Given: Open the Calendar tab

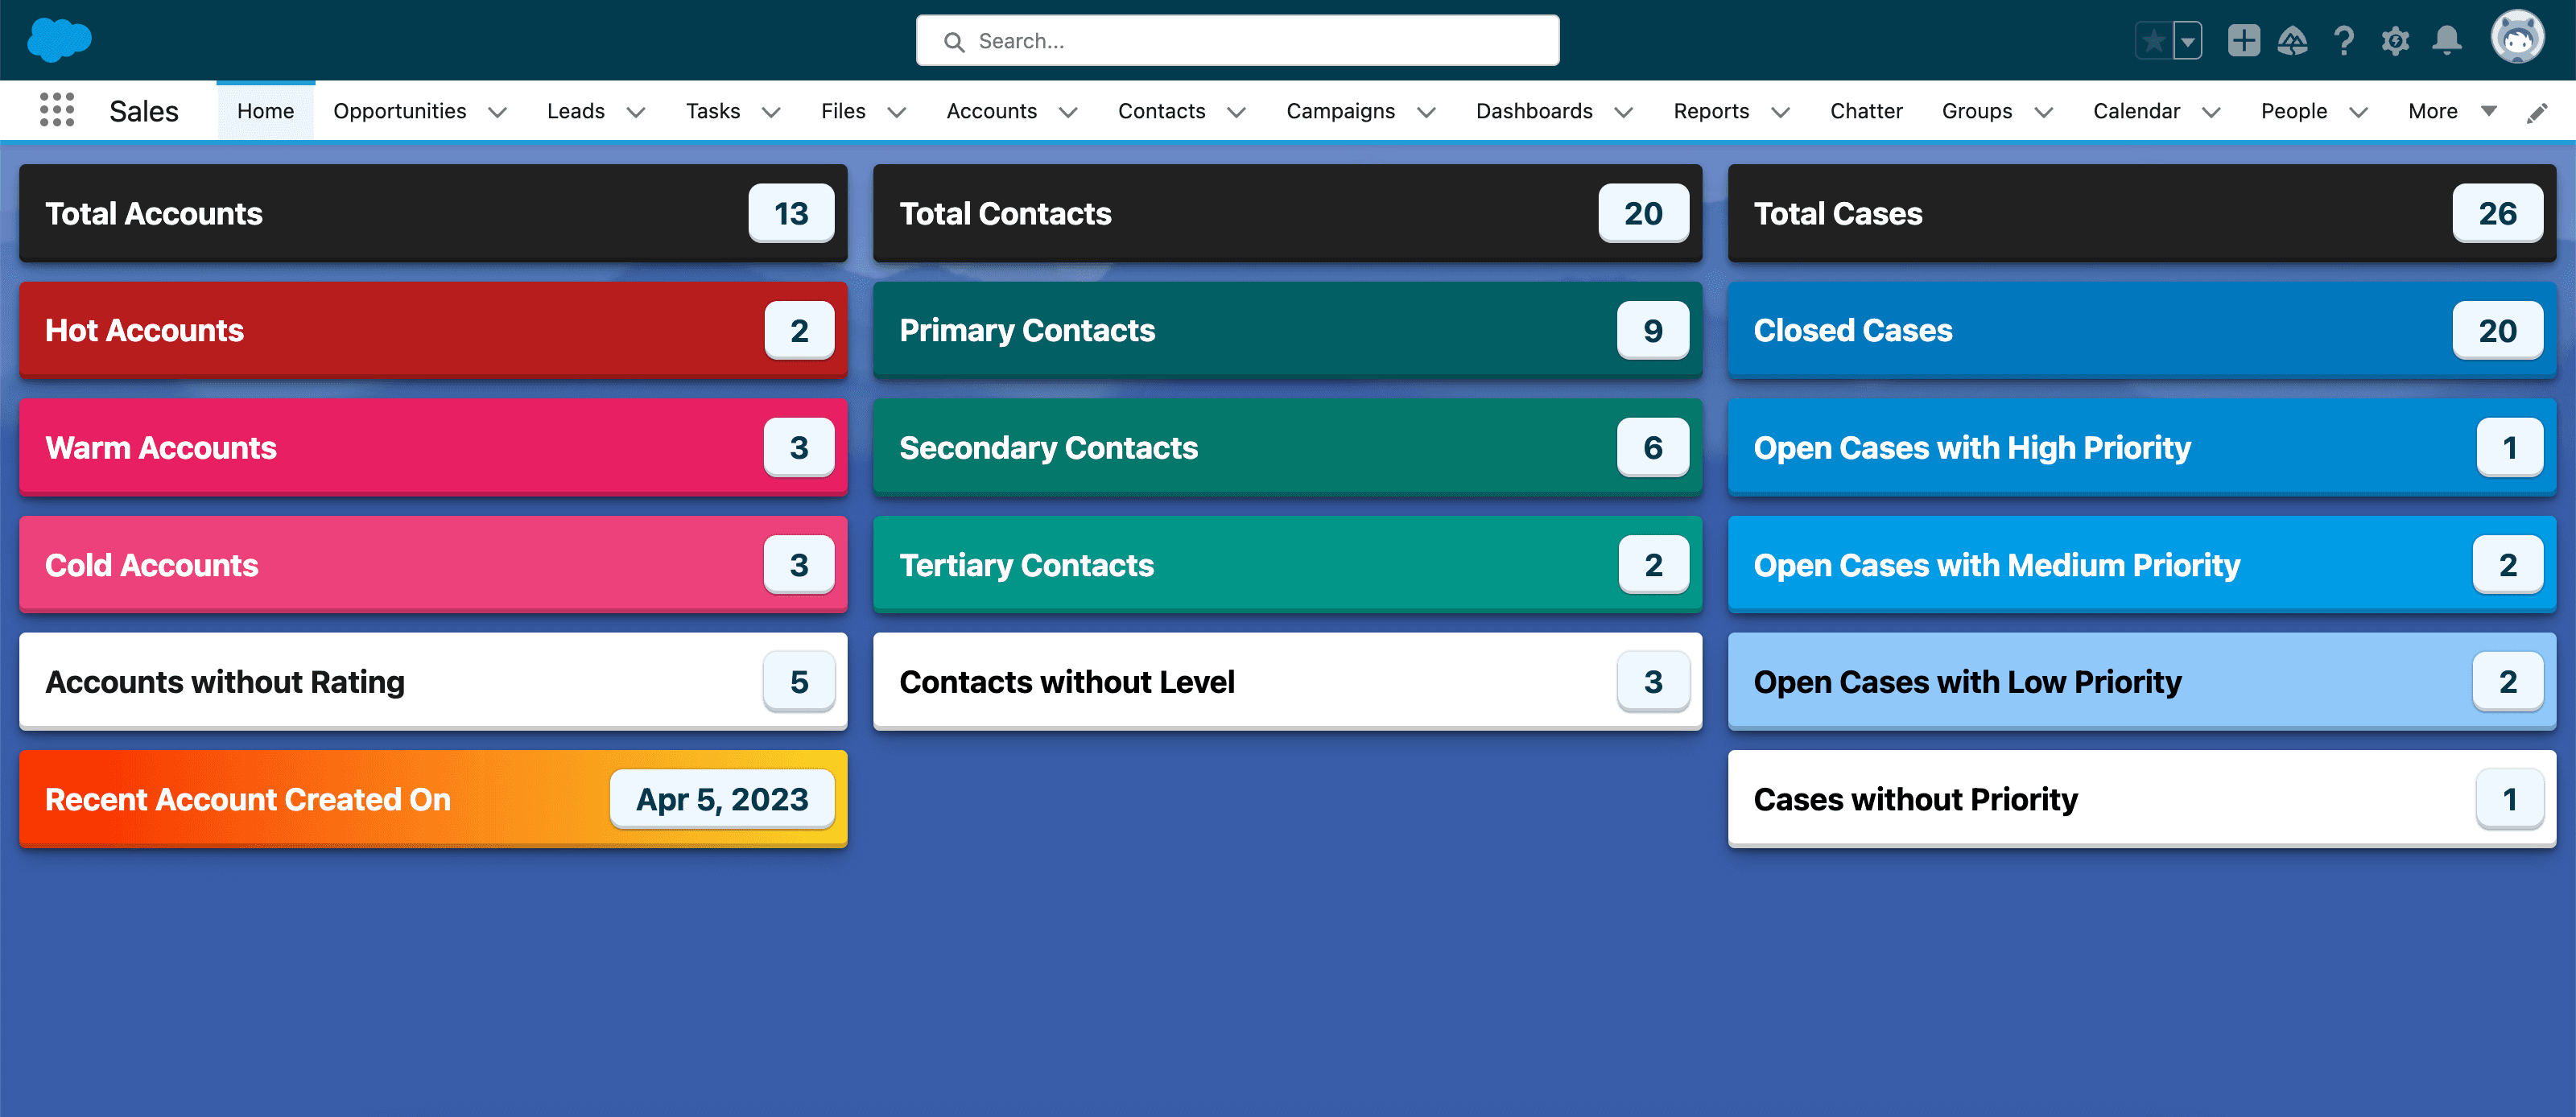Looking at the screenshot, I should pyautogui.click(x=2137, y=111).
